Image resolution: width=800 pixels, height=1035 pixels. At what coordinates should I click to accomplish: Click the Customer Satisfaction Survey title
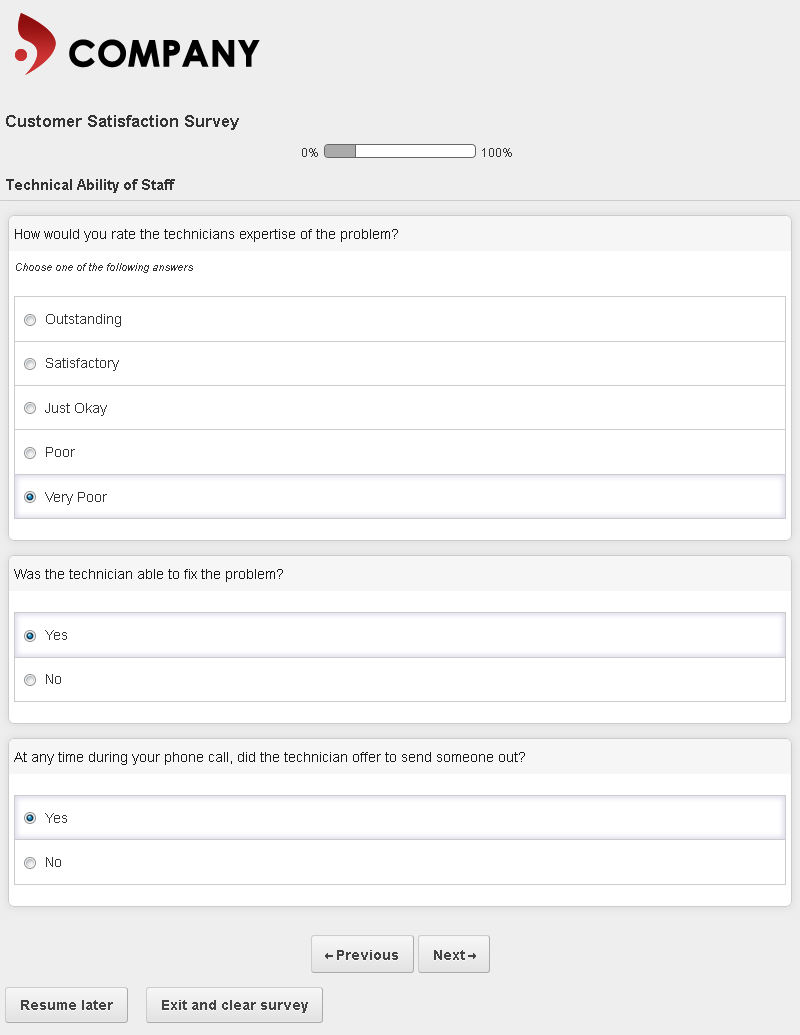click(x=122, y=122)
